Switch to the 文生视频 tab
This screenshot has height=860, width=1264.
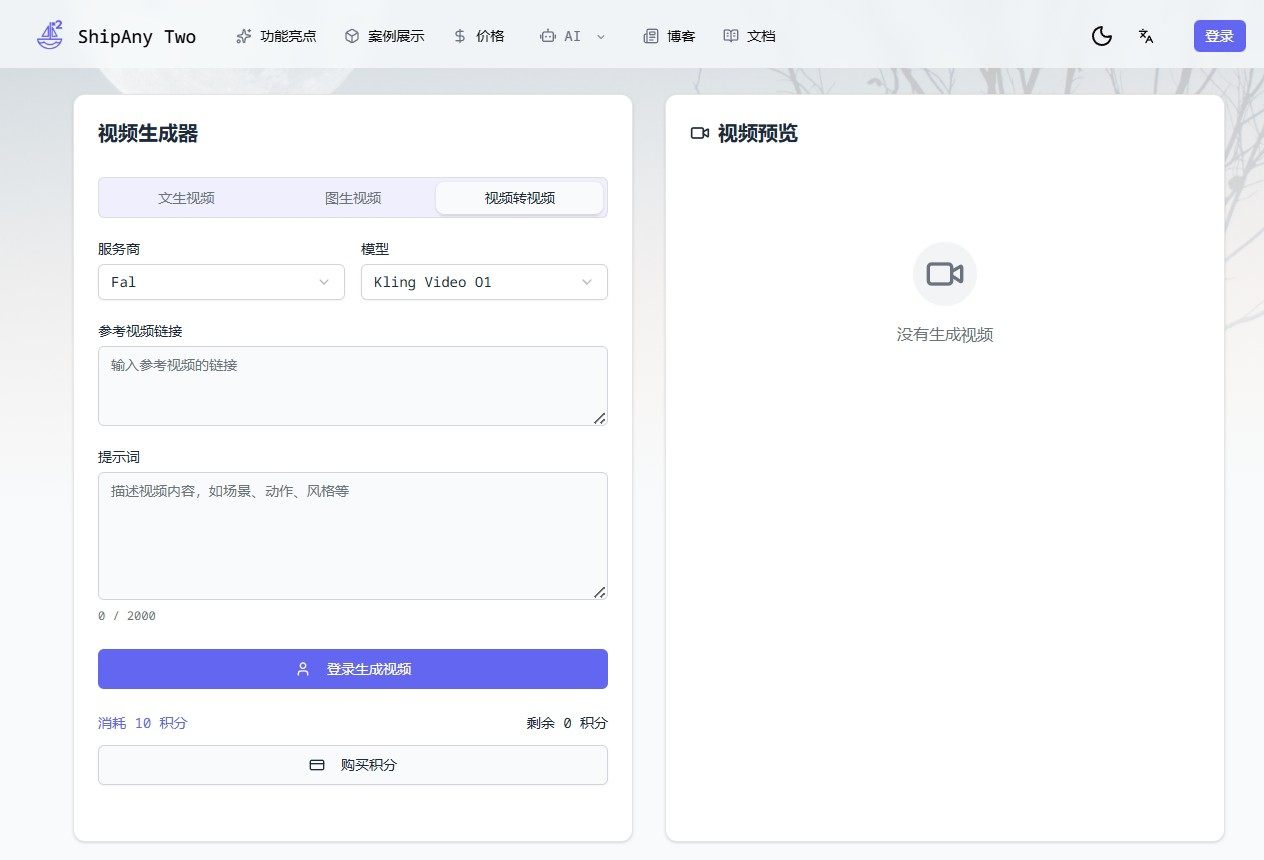186,198
